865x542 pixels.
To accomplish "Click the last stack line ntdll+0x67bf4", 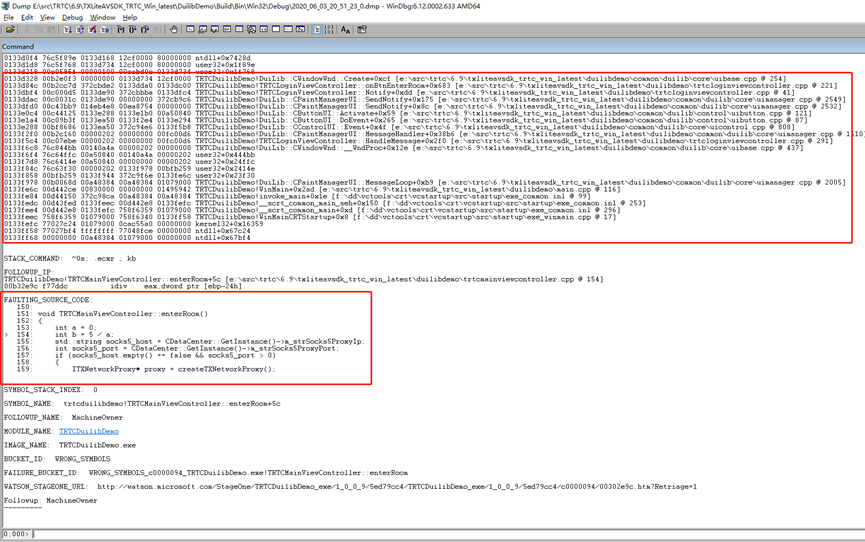I will [127, 237].
